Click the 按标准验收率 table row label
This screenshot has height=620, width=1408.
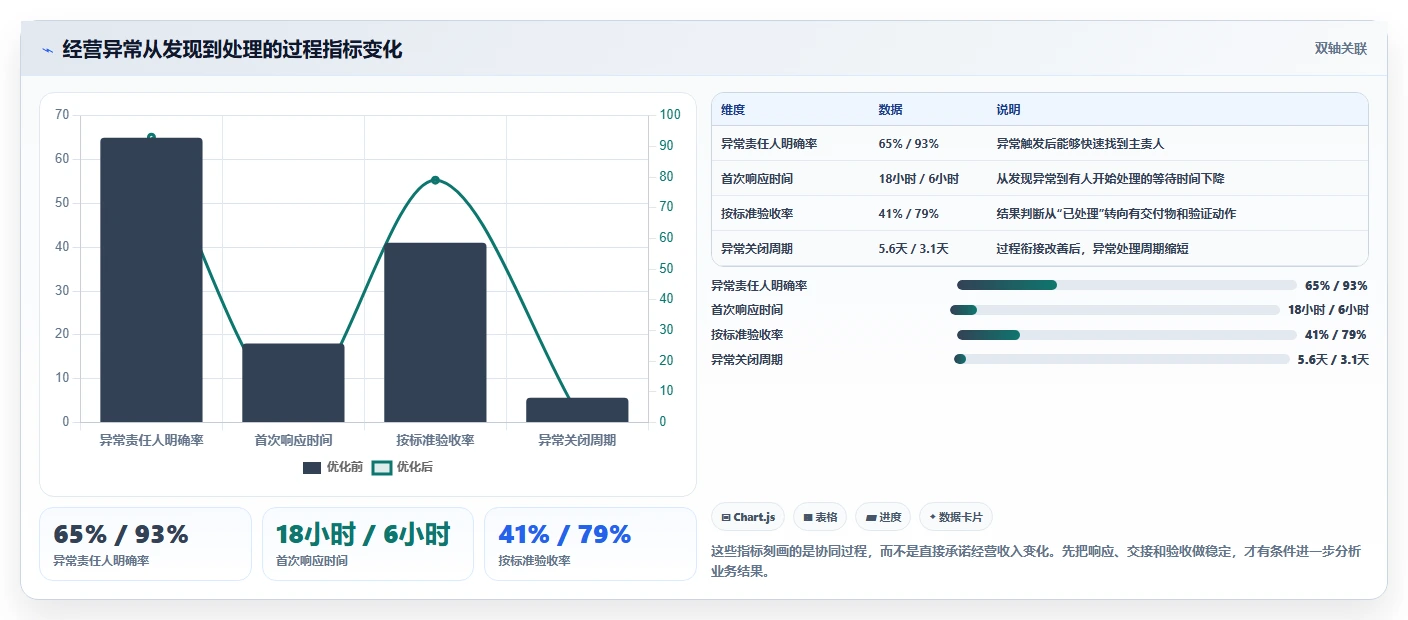[x=757, y=214]
